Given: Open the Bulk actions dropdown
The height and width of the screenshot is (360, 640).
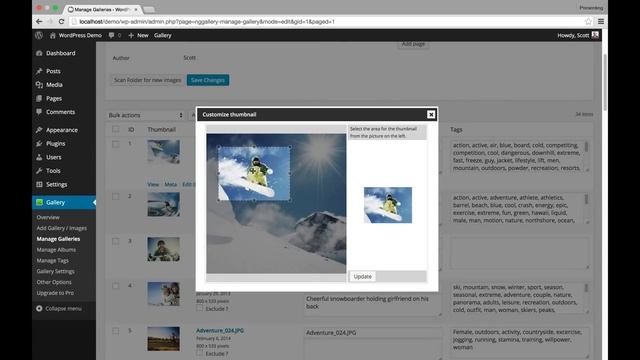Looking at the screenshot, I should click(145, 116).
